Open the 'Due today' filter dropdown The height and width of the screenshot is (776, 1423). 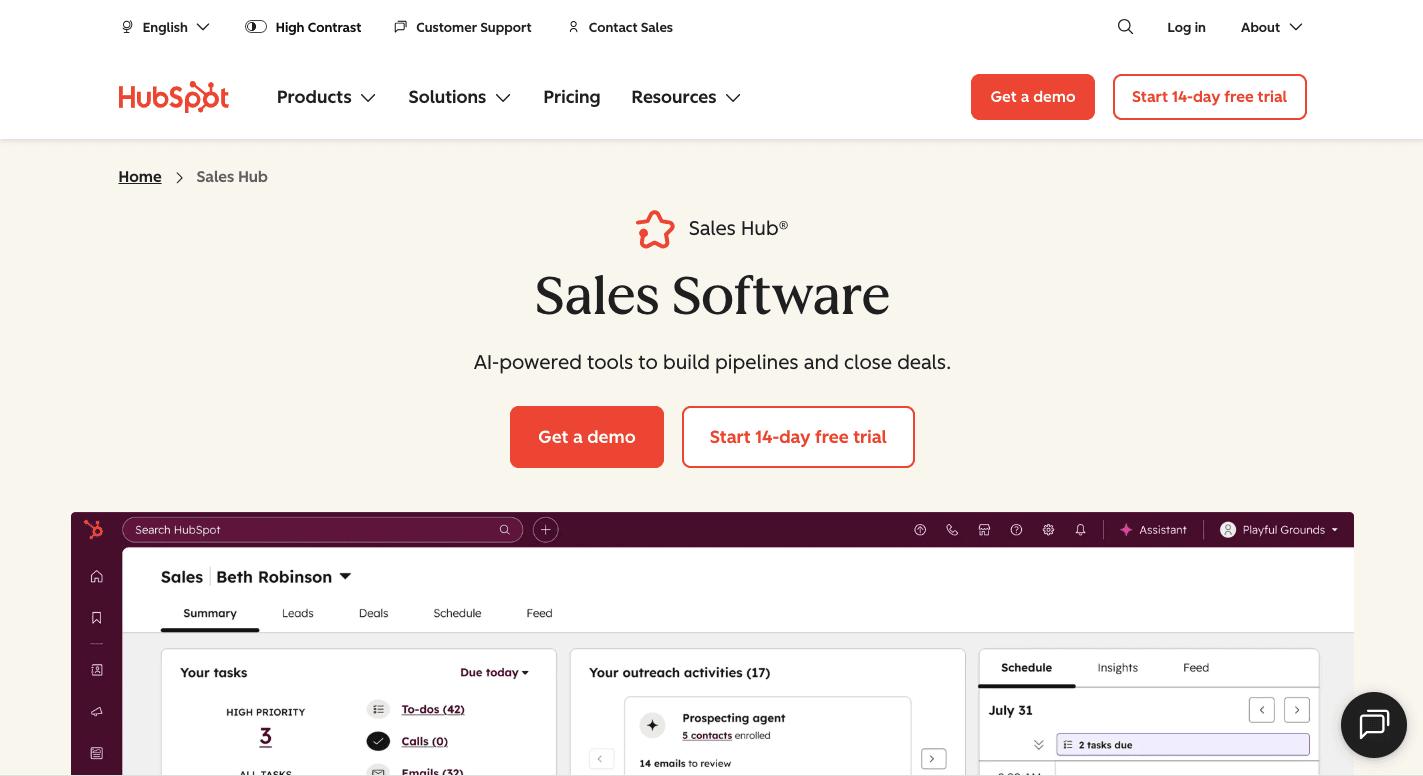point(494,672)
